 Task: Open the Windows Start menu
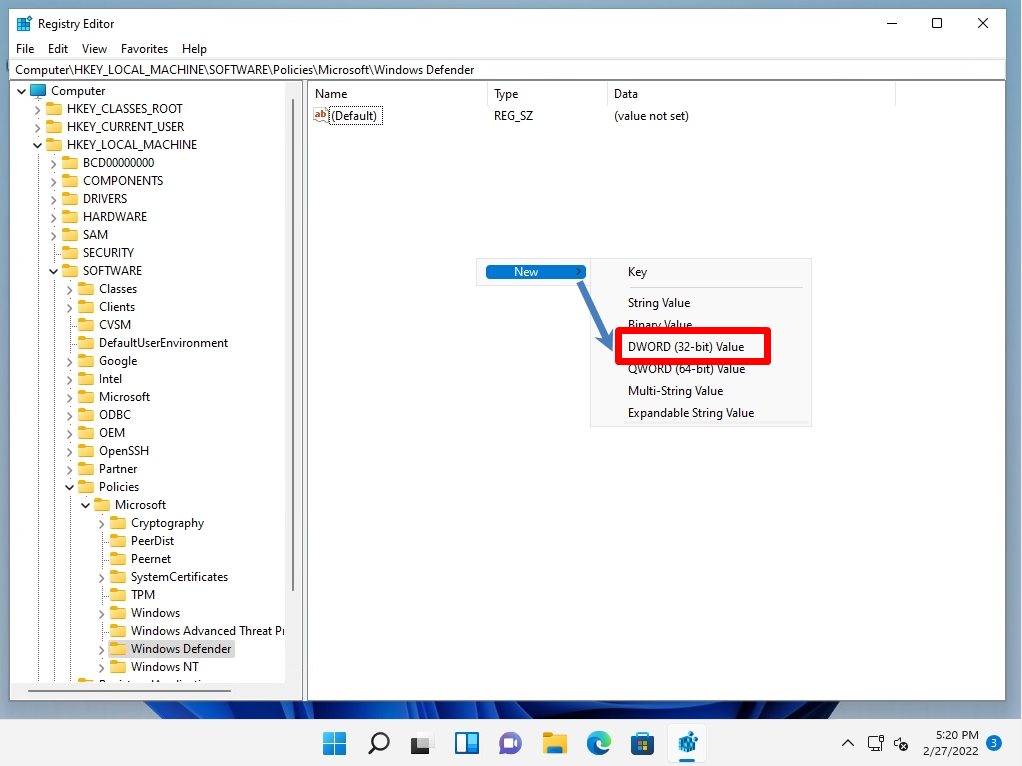[334, 743]
